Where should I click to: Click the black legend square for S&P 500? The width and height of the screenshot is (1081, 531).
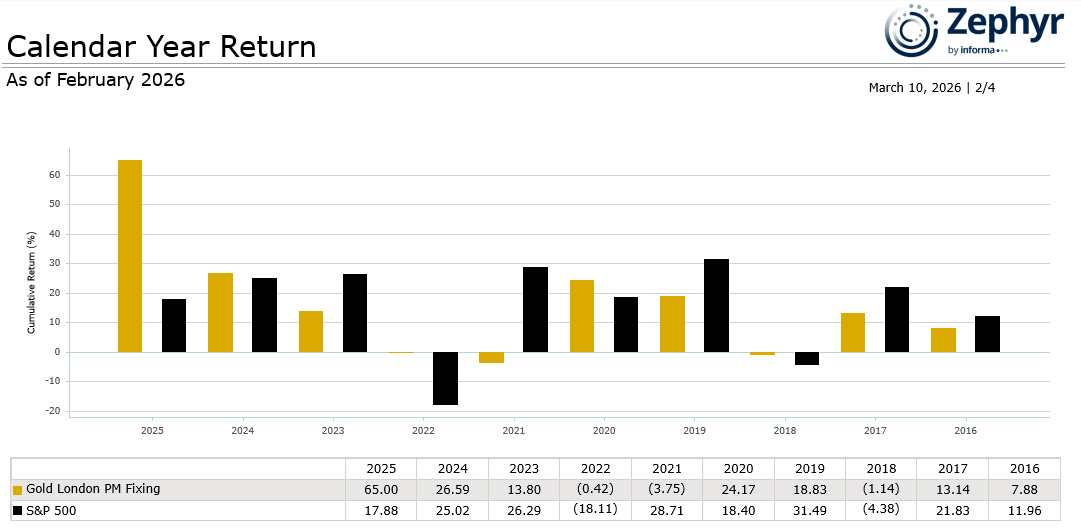coord(17,511)
